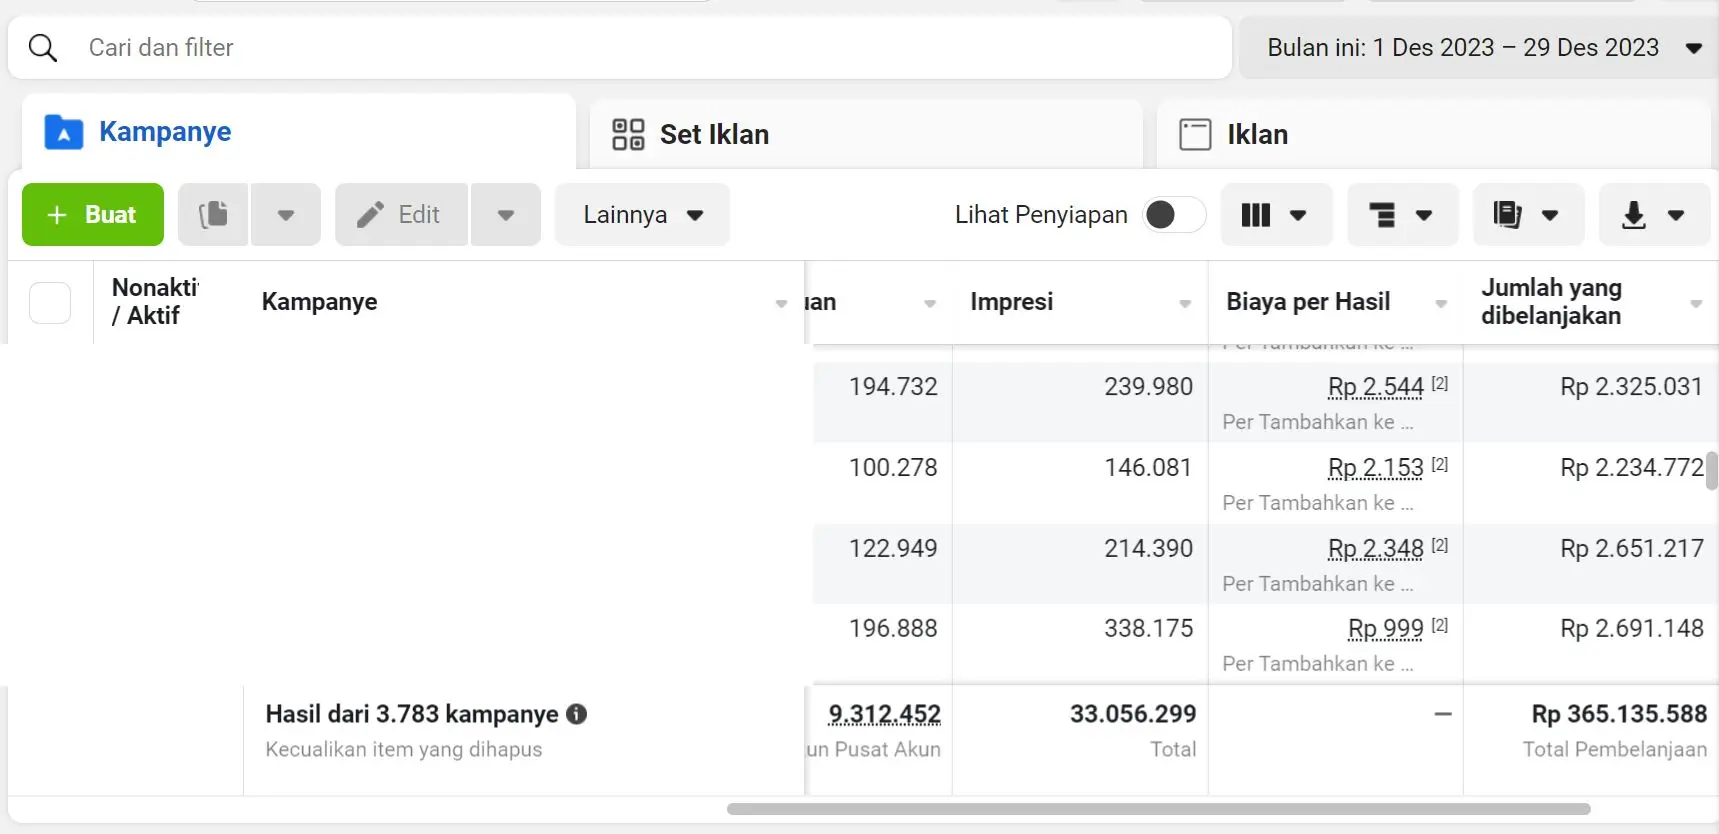1719x834 pixels.
Task: Select the 194.732 reach cell
Action: [x=893, y=387]
